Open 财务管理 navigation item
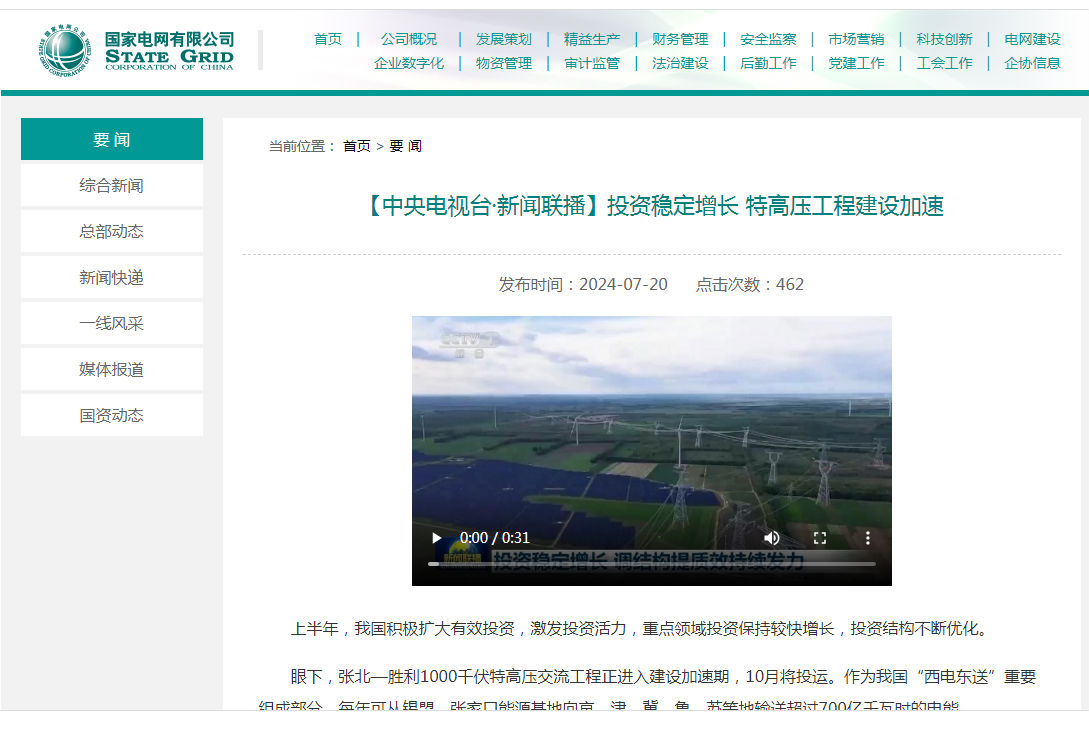 680,39
